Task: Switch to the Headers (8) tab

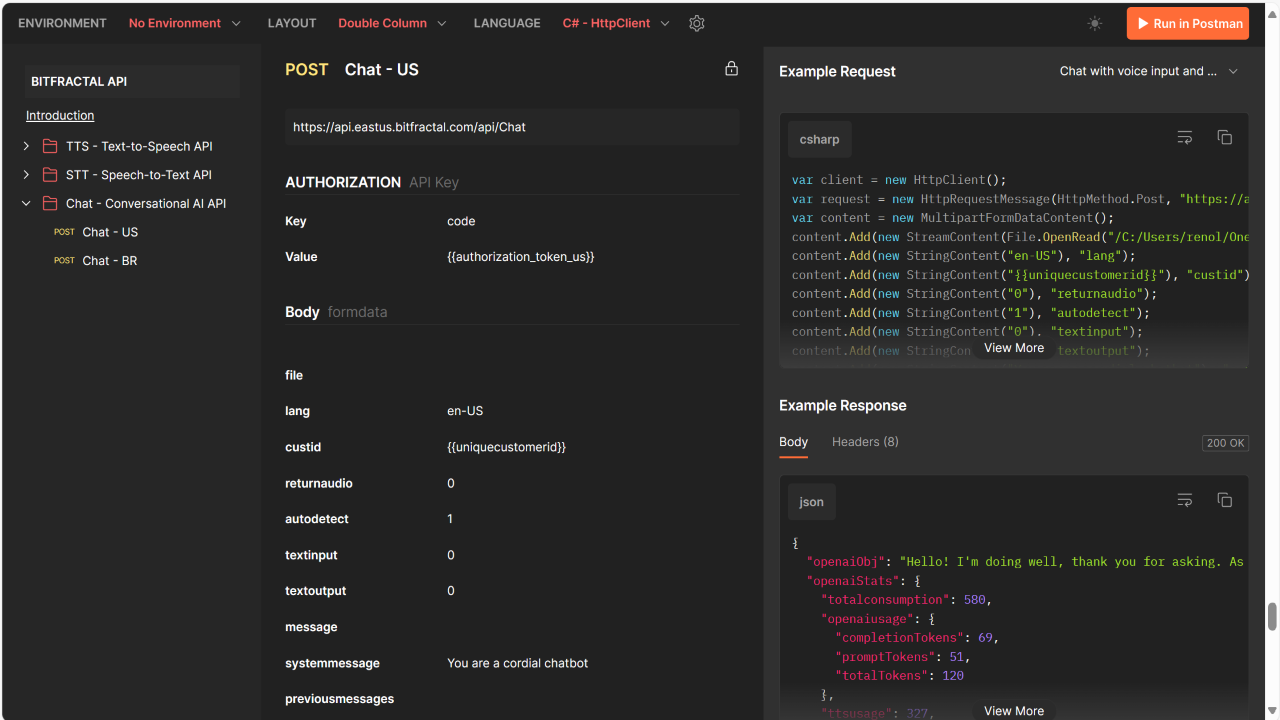Action: click(x=865, y=442)
